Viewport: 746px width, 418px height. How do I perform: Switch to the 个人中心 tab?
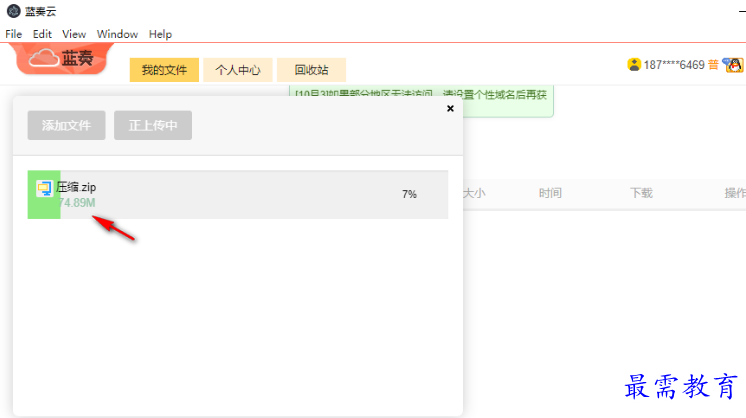tap(238, 70)
